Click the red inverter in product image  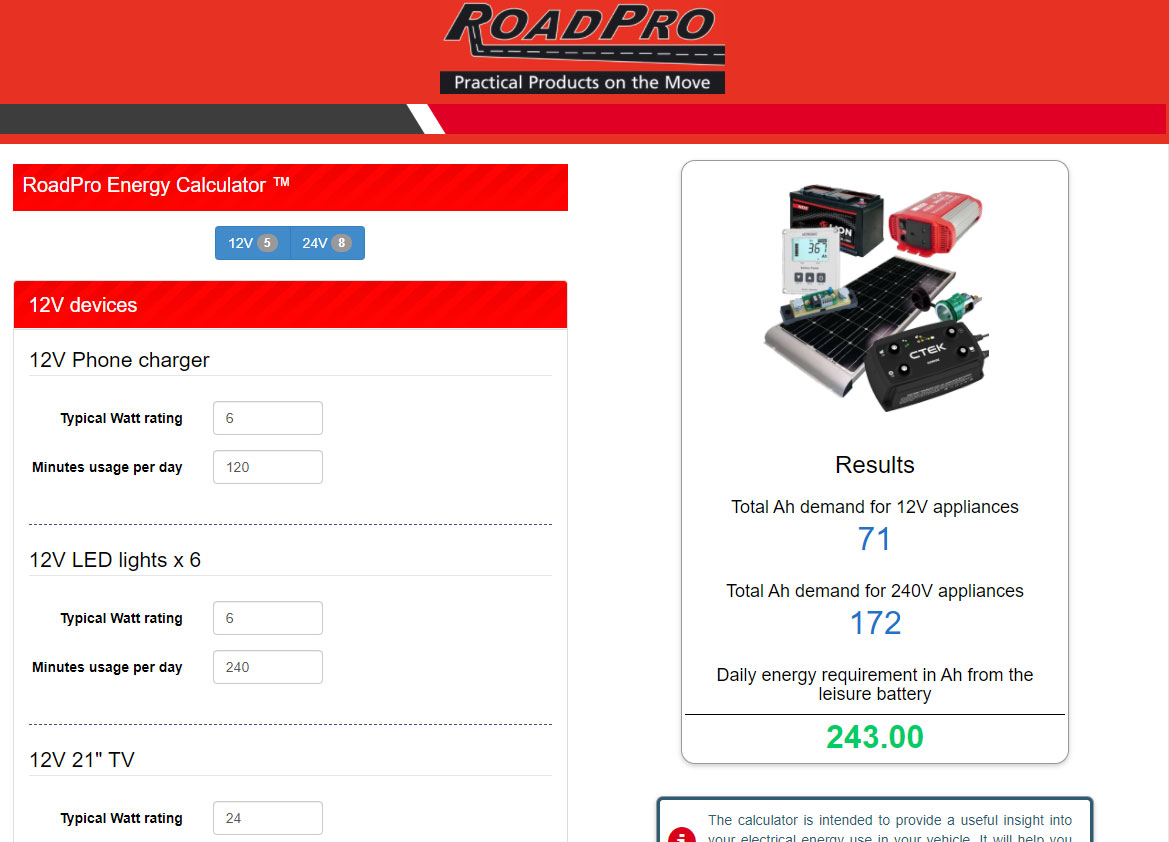pyautogui.click(x=936, y=222)
